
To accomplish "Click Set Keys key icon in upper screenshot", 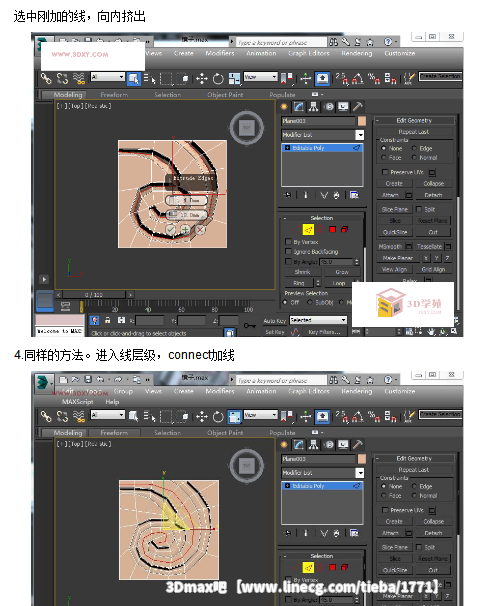I will (x=250, y=326).
